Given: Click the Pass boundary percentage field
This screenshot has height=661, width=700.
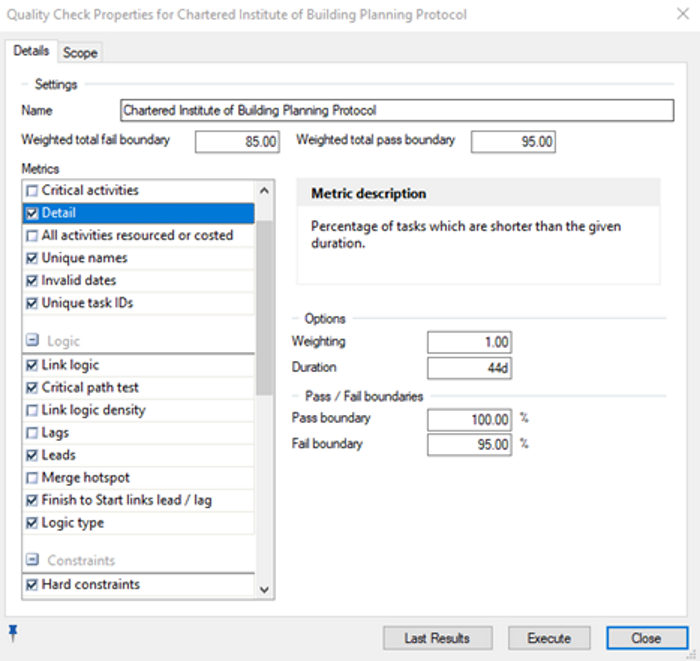Looking at the screenshot, I should (x=470, y=420).
